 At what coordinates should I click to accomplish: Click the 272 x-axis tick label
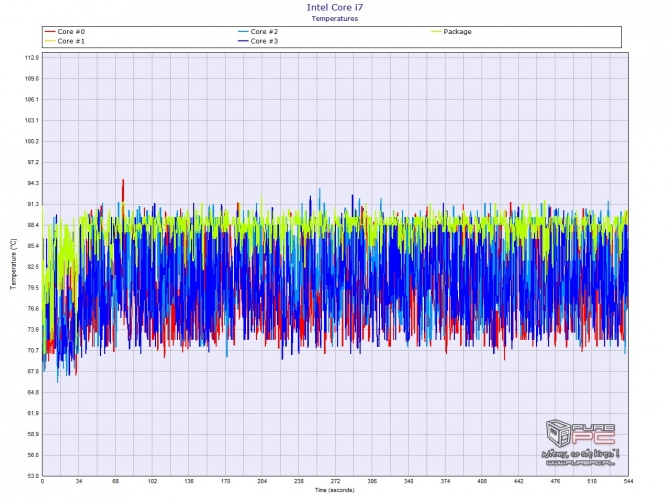coord(335,481)
